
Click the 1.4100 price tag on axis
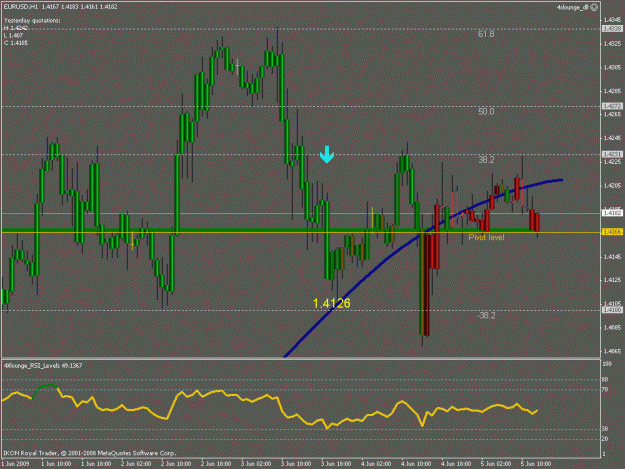(x=612, y=310)
